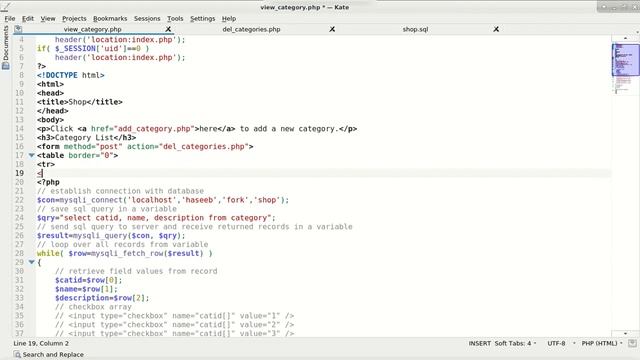The image size is (640, 360).
Task: Click the if $_SESSION['uid']==0 line
Action: click(x=93, y=49)
